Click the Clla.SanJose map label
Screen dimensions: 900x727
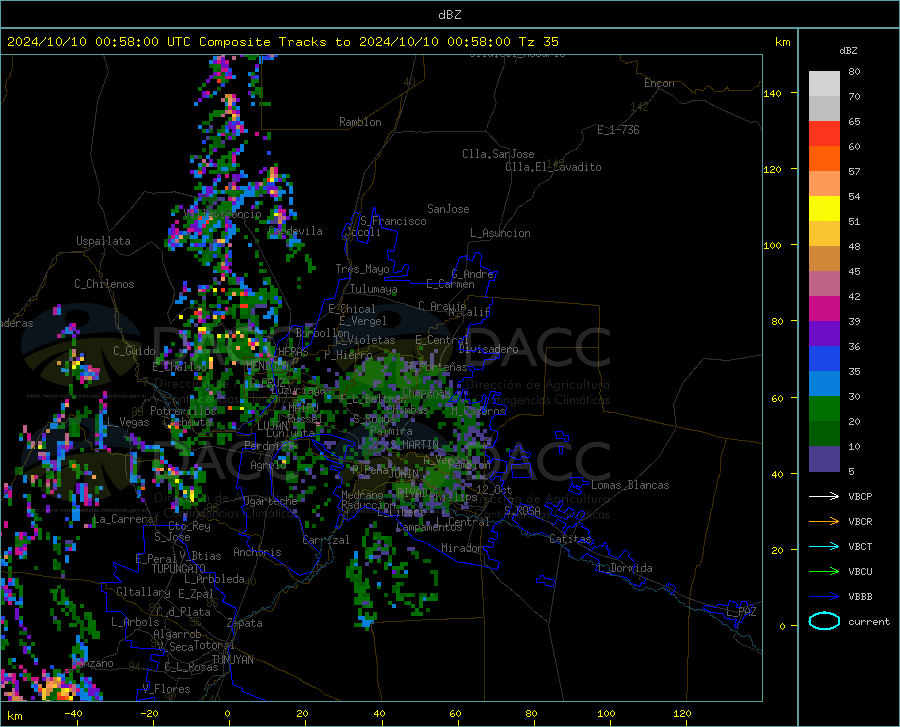[x=498, y=154]
